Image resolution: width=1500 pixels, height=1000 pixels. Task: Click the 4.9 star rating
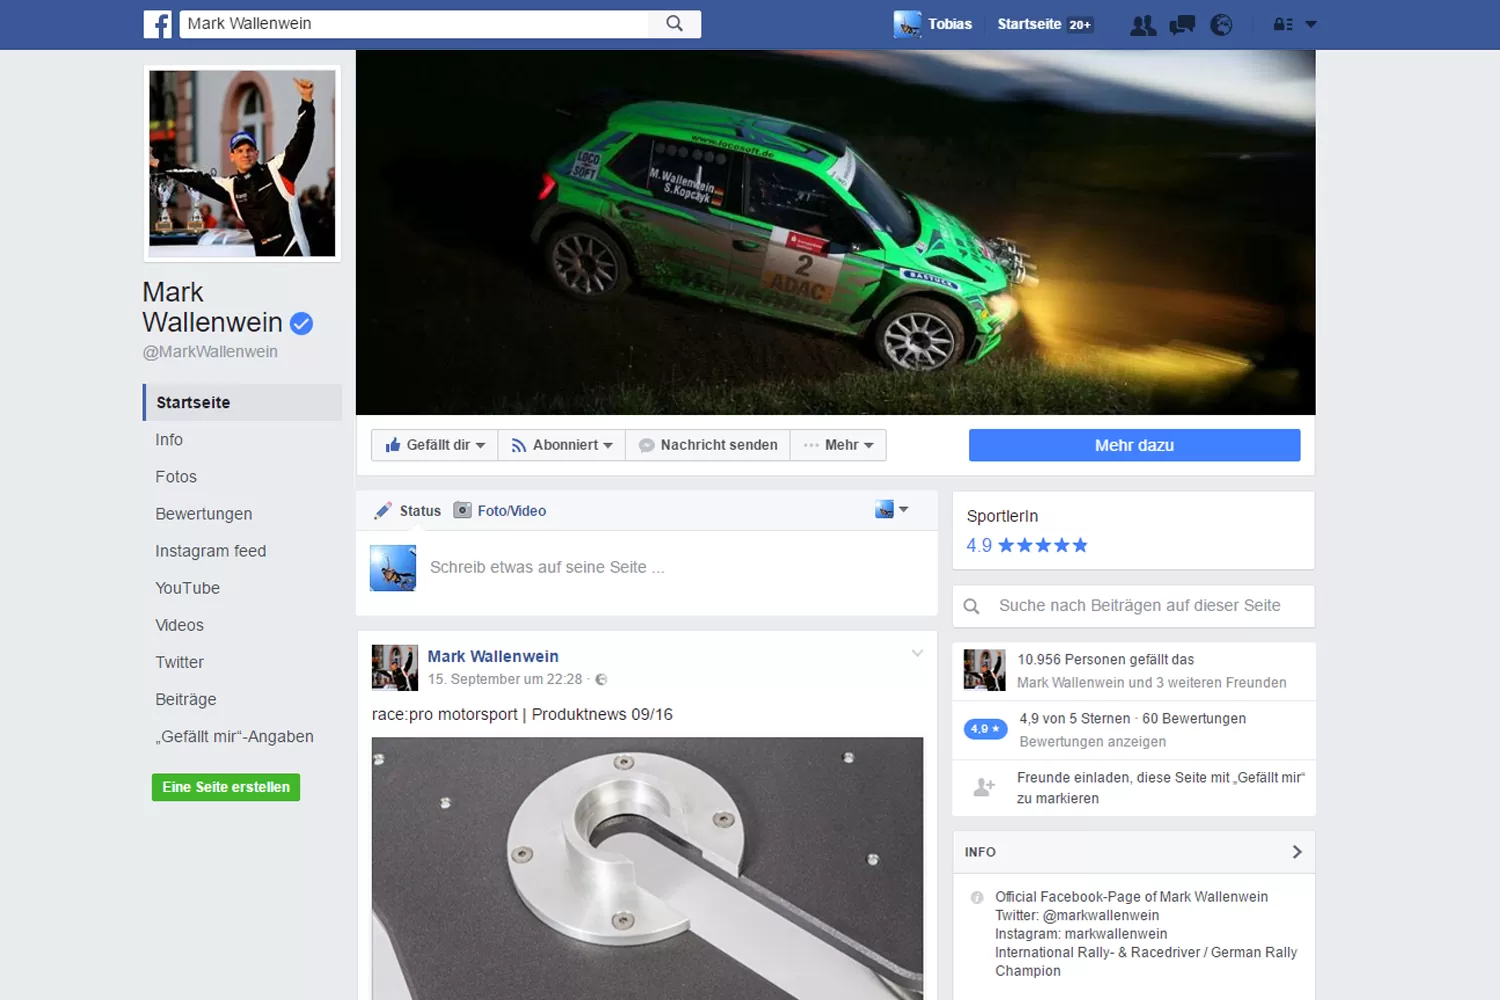coord(1027,545)
